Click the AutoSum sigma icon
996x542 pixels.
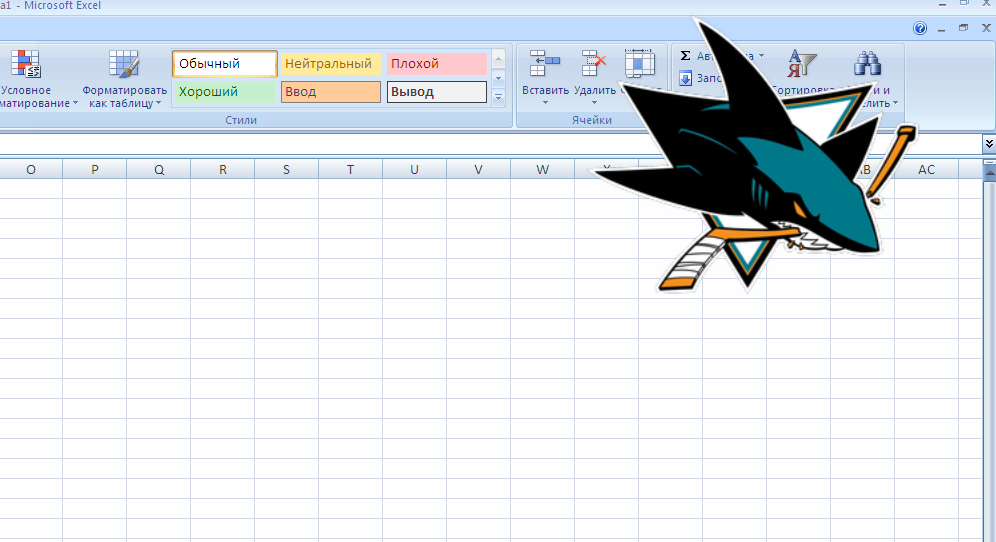coord(685,56)
